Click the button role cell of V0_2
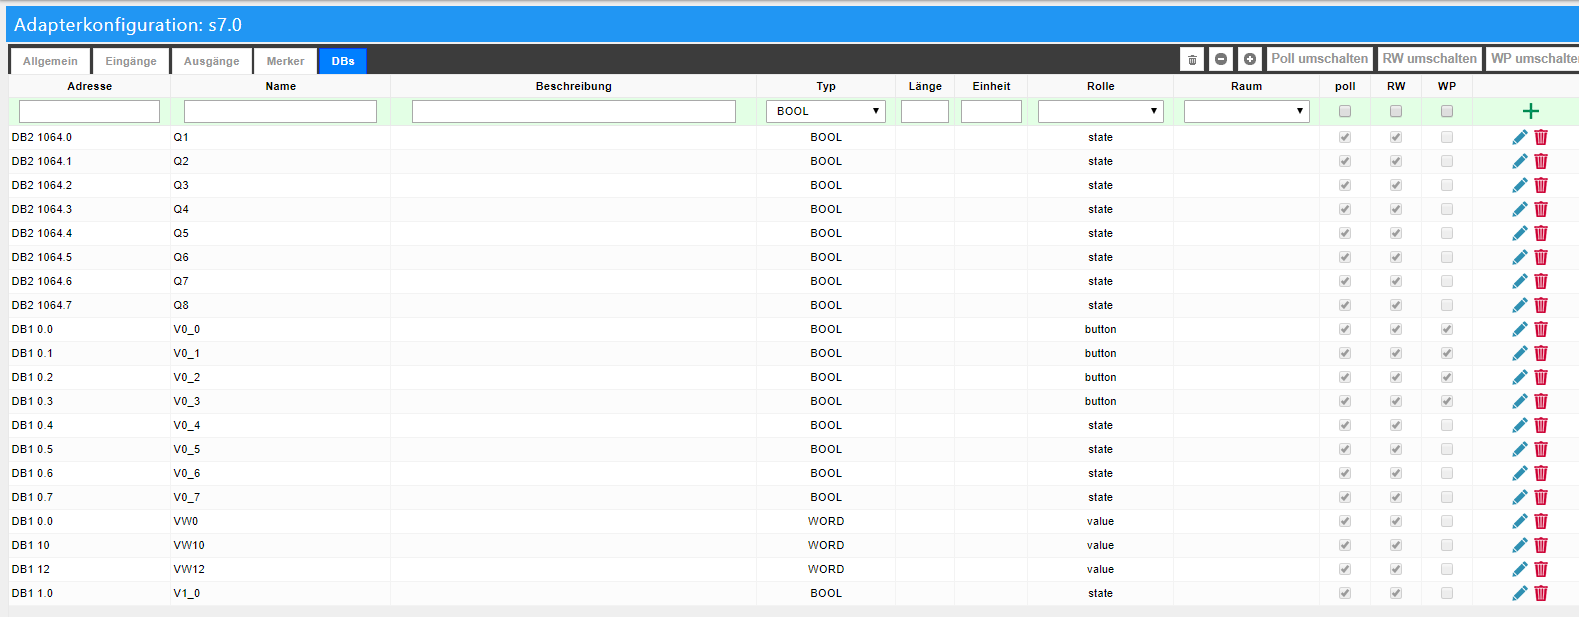The height and width of the screenshot is (617, 1579). point(1100,377)
